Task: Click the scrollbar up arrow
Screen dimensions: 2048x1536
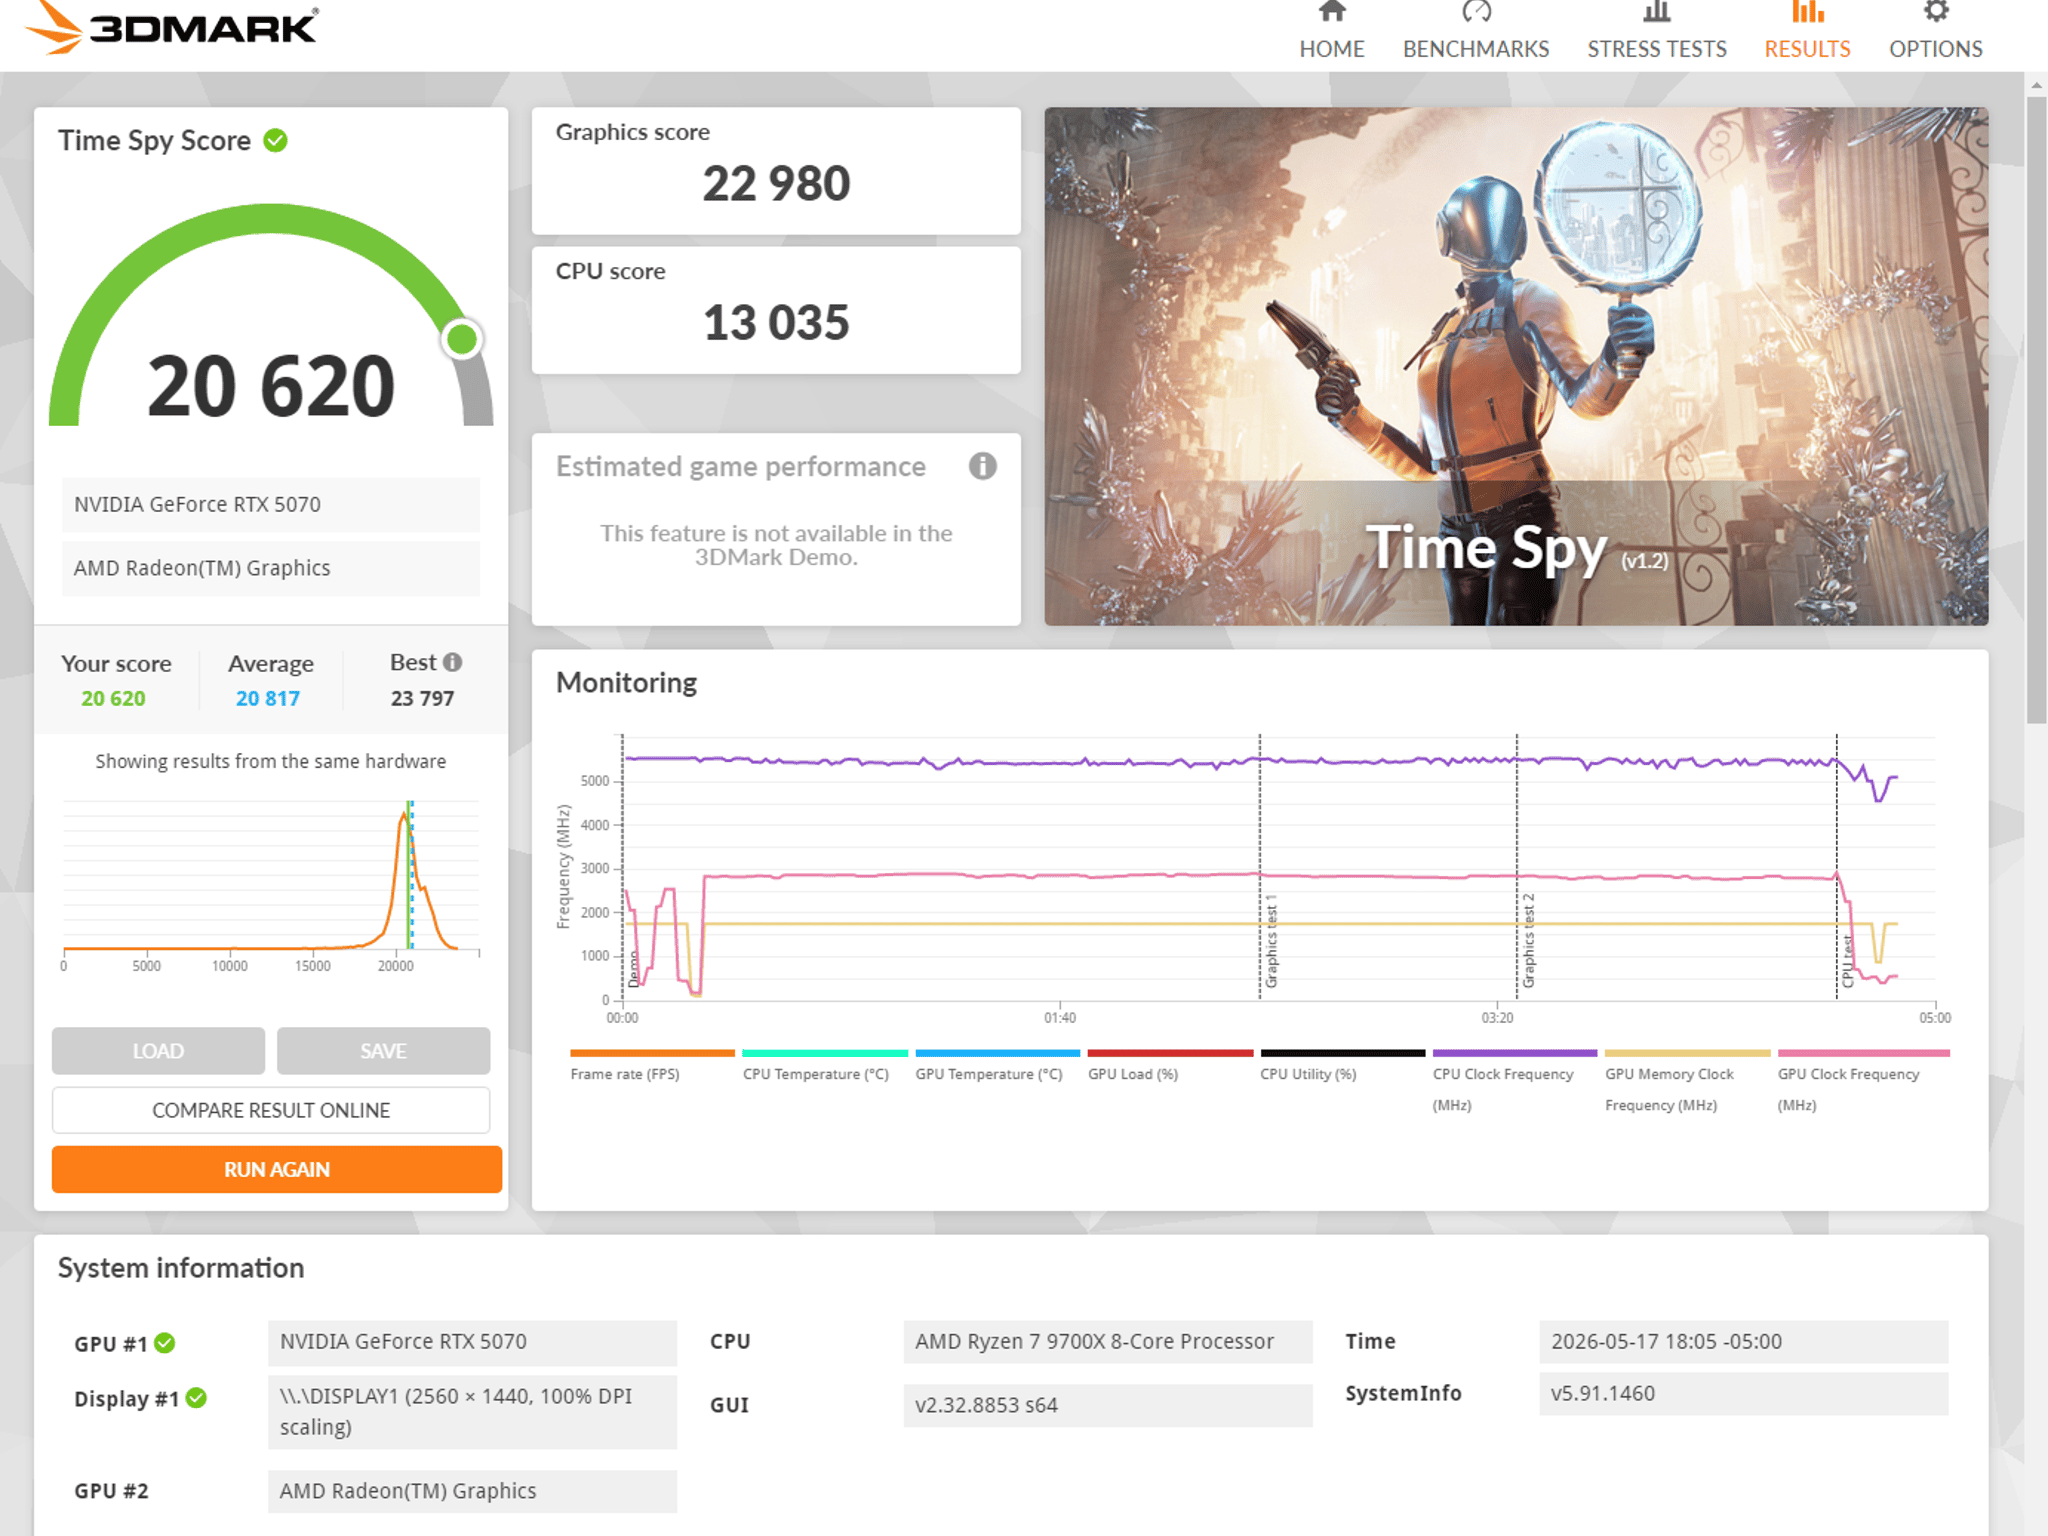Action: coord(2036,85)
